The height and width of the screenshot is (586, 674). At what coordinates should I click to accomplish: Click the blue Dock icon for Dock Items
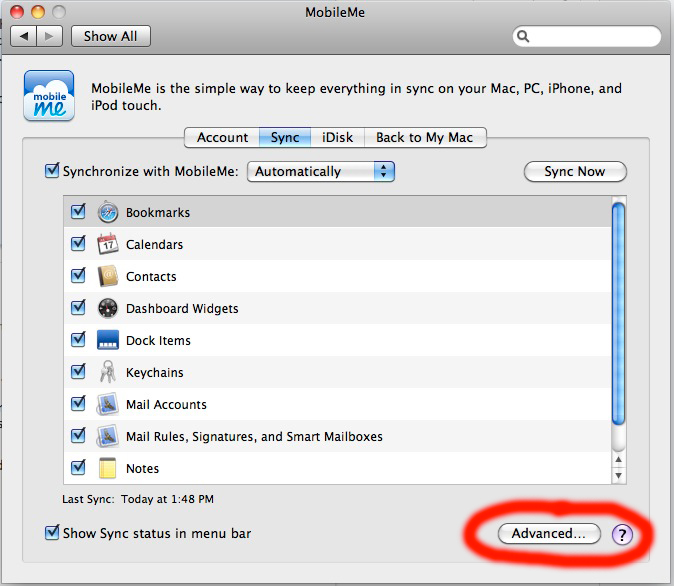[x=107, y=340]
